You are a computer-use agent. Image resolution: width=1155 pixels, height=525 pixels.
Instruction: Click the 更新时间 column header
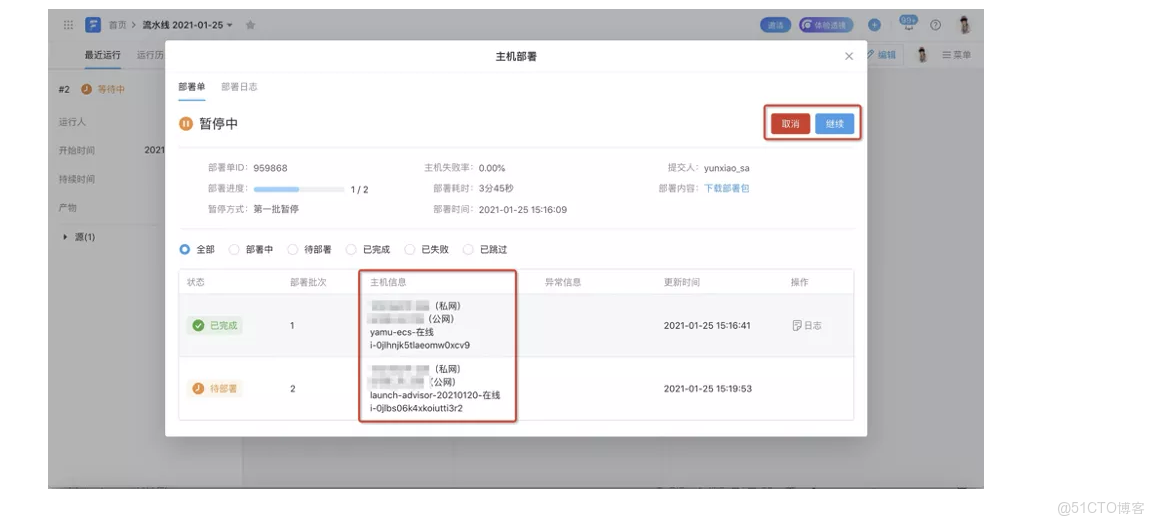(x=681, y=282)
